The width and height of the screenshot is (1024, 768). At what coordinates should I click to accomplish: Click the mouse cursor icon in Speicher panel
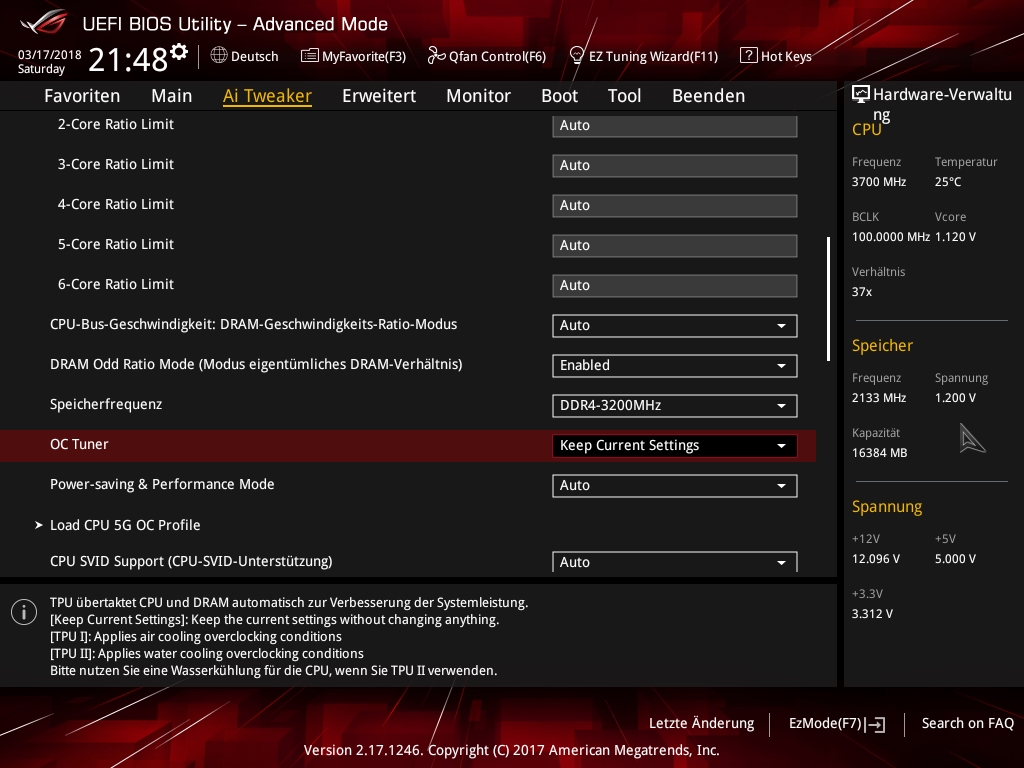(972, 438)
